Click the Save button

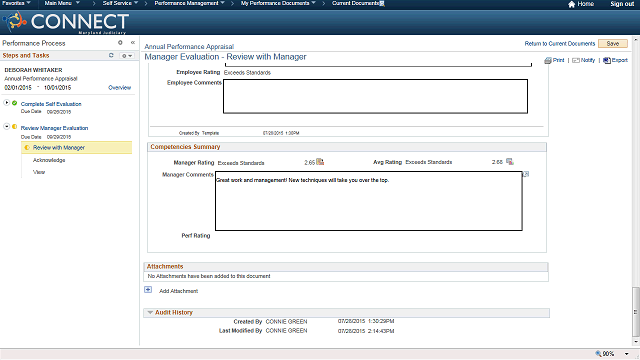[x=613, y=44]
